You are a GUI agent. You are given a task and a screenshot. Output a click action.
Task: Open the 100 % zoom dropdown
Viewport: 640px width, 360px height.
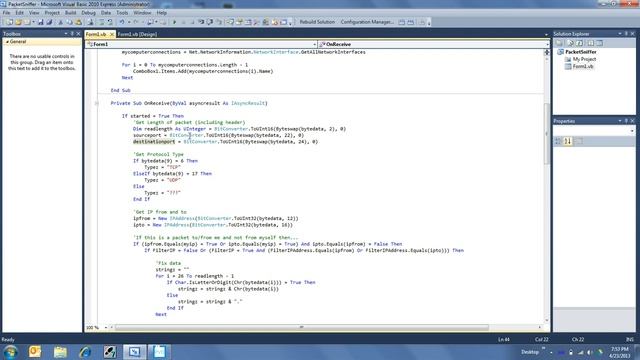pos(106,327)
